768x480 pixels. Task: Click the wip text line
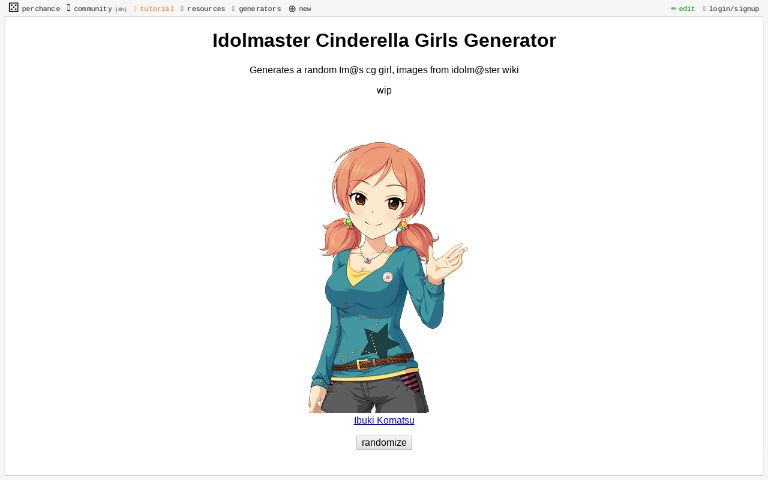384,90
